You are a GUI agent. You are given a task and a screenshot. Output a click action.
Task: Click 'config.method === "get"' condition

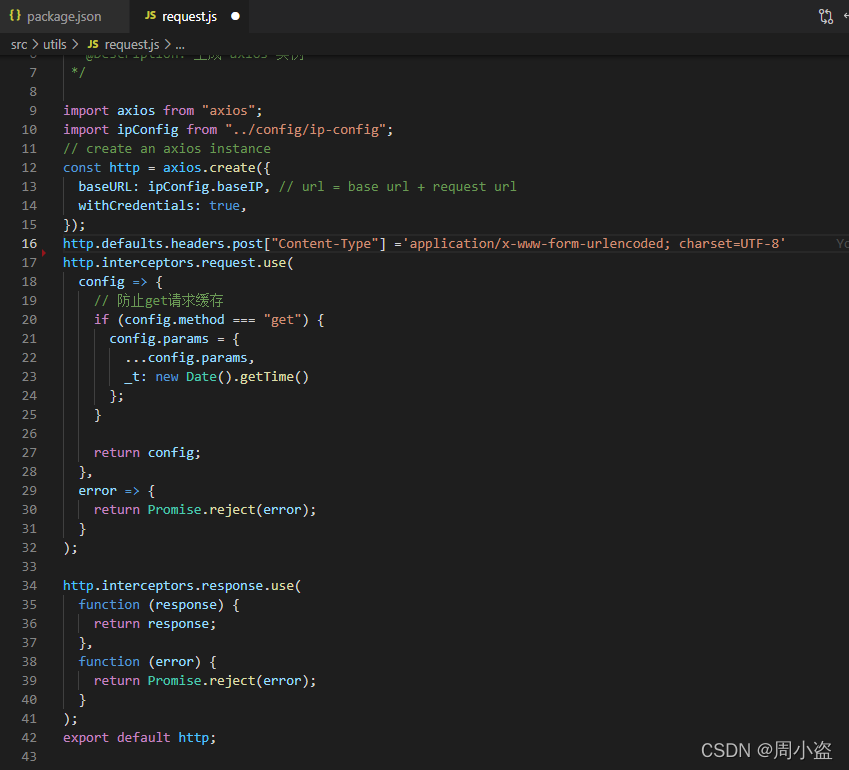(213, 320)
